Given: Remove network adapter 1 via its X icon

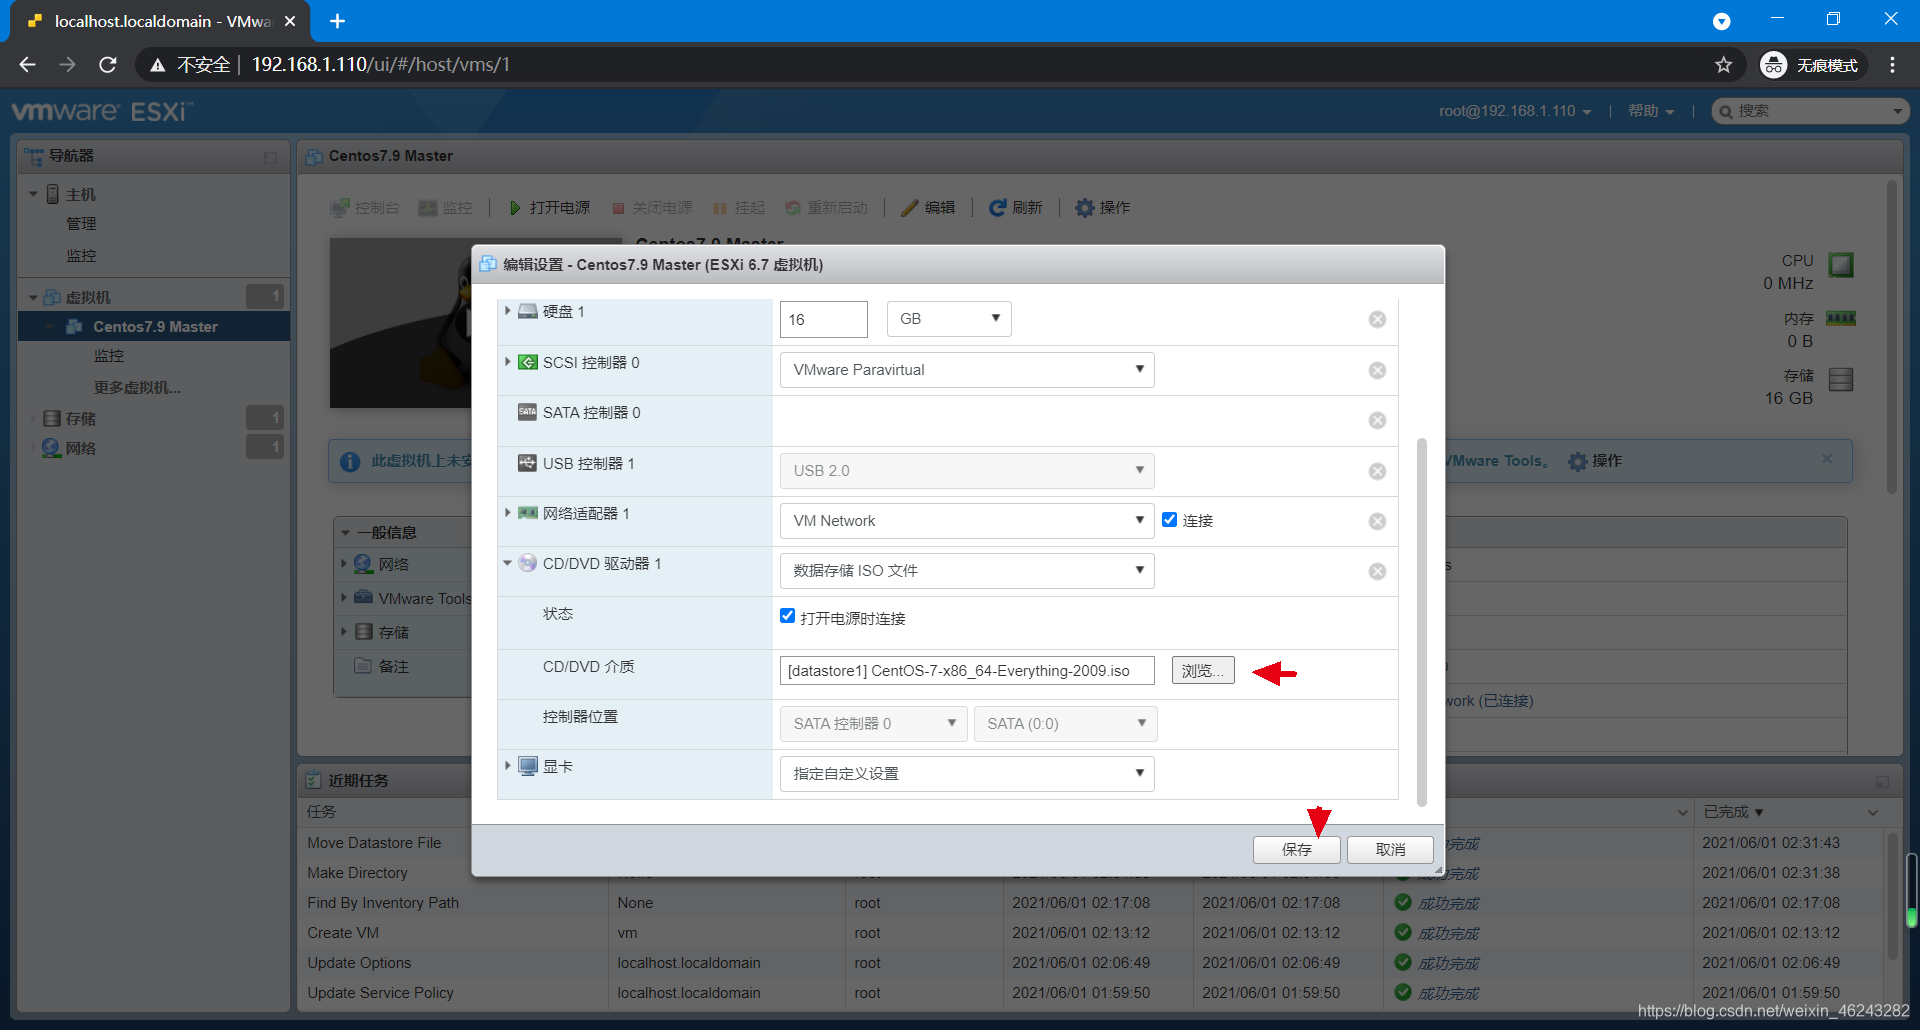Looking at the screenshot, I should point(1377,521).
